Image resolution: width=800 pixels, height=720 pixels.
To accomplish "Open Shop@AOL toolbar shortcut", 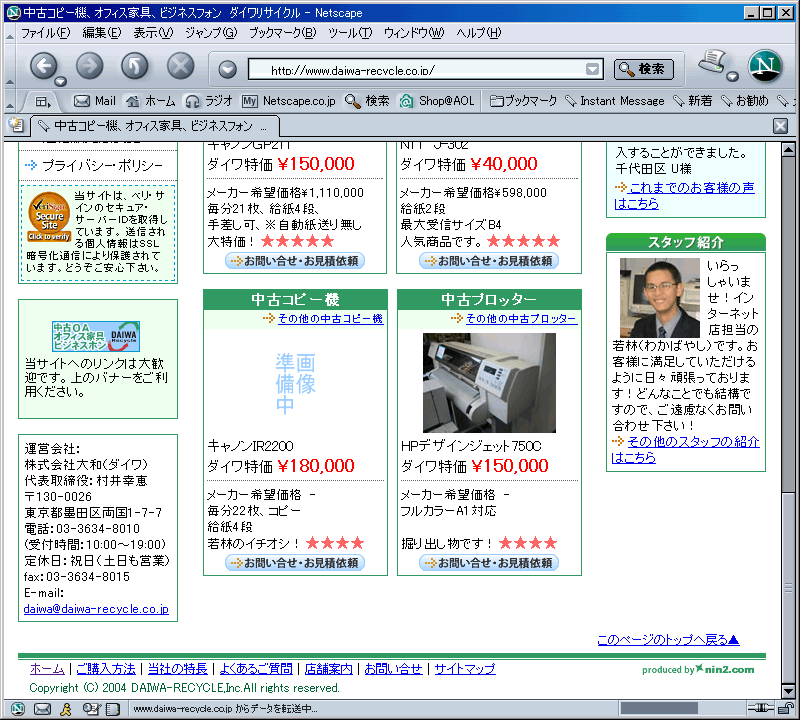I will coord(437,101).
